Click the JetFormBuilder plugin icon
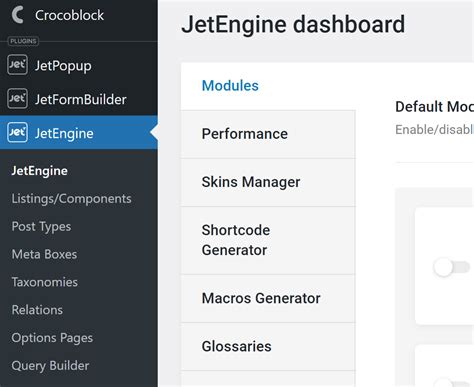Screen dimensions: 474x387 pos(17,99)
